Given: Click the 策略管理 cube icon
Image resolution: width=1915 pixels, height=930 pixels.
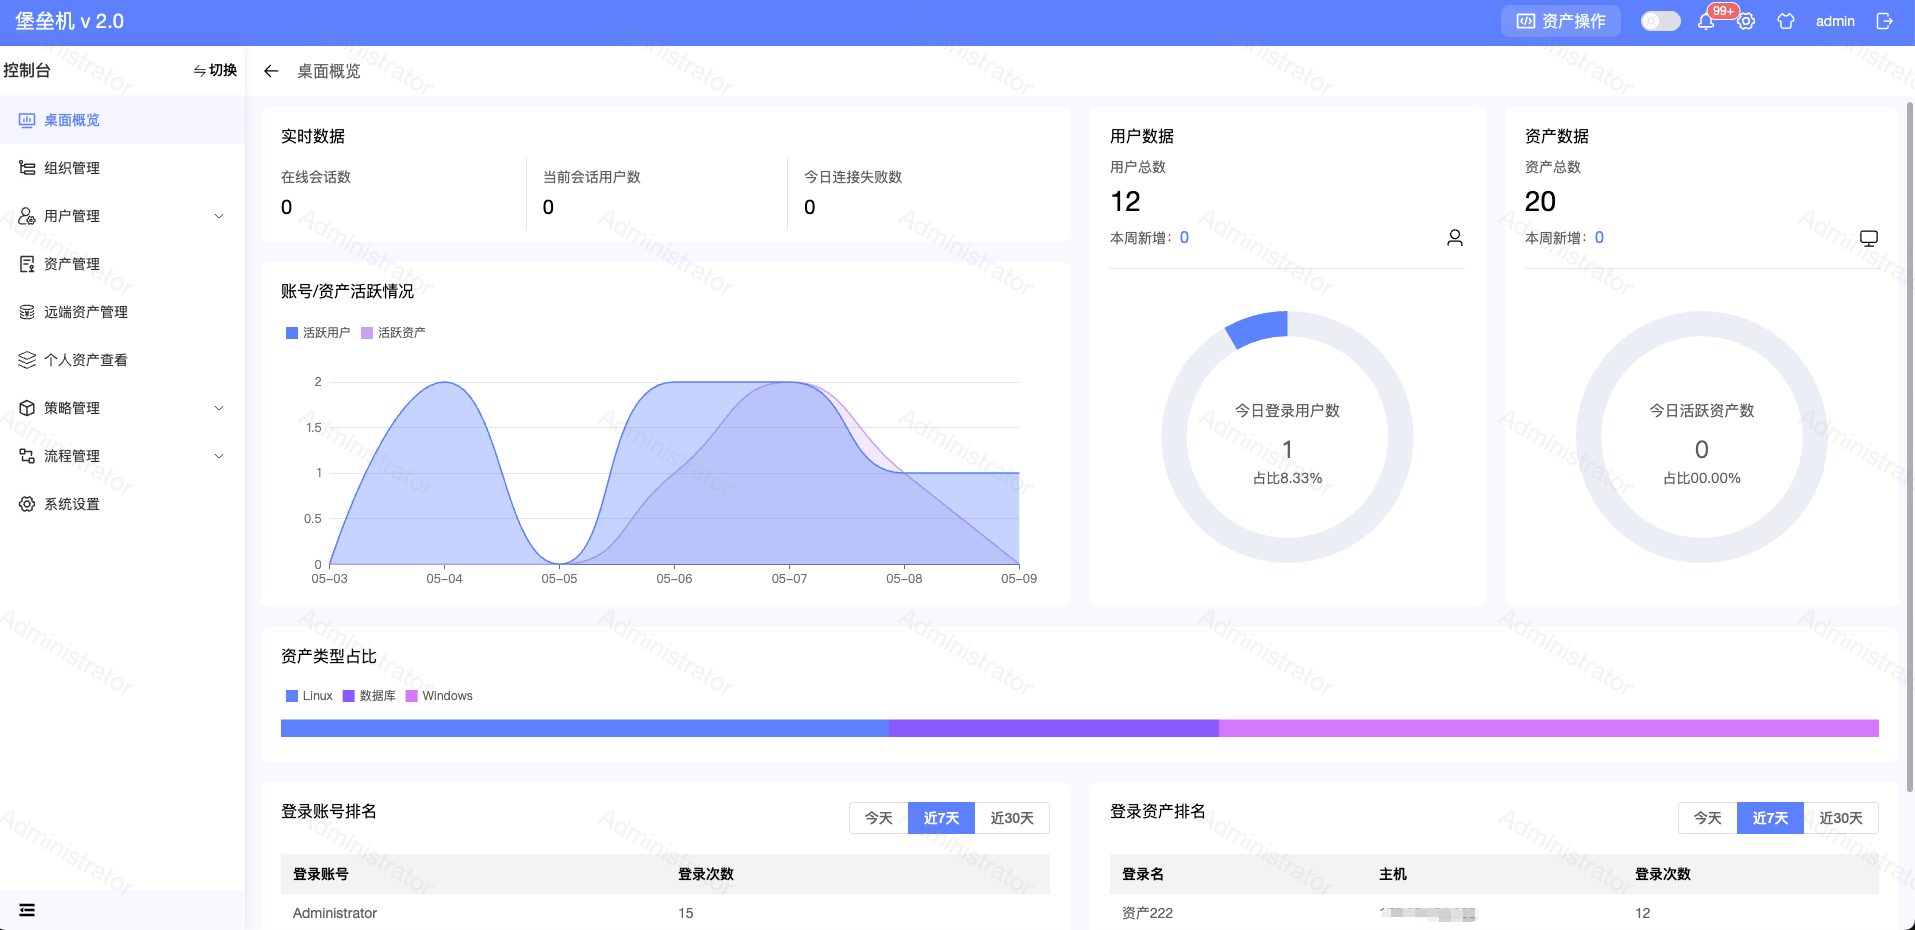Looking at the screenshot, I should coord(27,408).
